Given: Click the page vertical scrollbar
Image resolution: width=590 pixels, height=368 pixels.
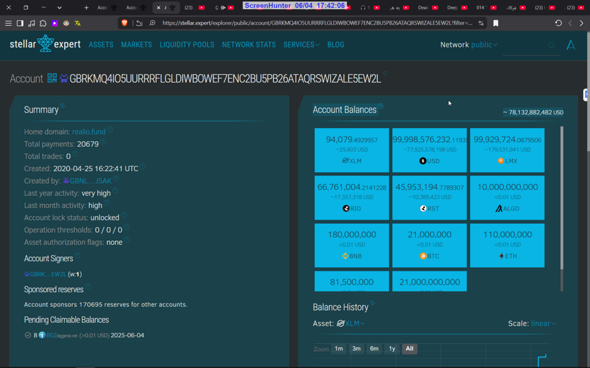Looking at the screenshot, I should click(588, 90).
